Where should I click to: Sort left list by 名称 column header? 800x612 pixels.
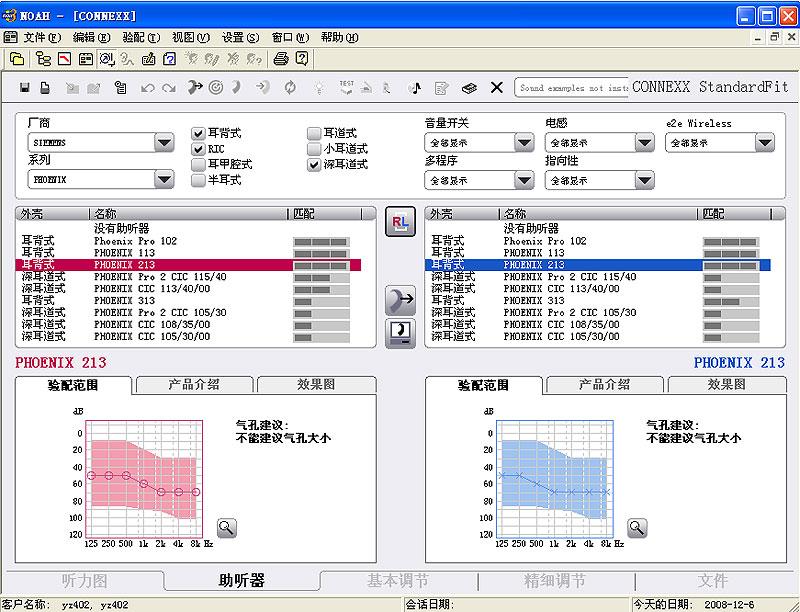click(x=189, y=214)
